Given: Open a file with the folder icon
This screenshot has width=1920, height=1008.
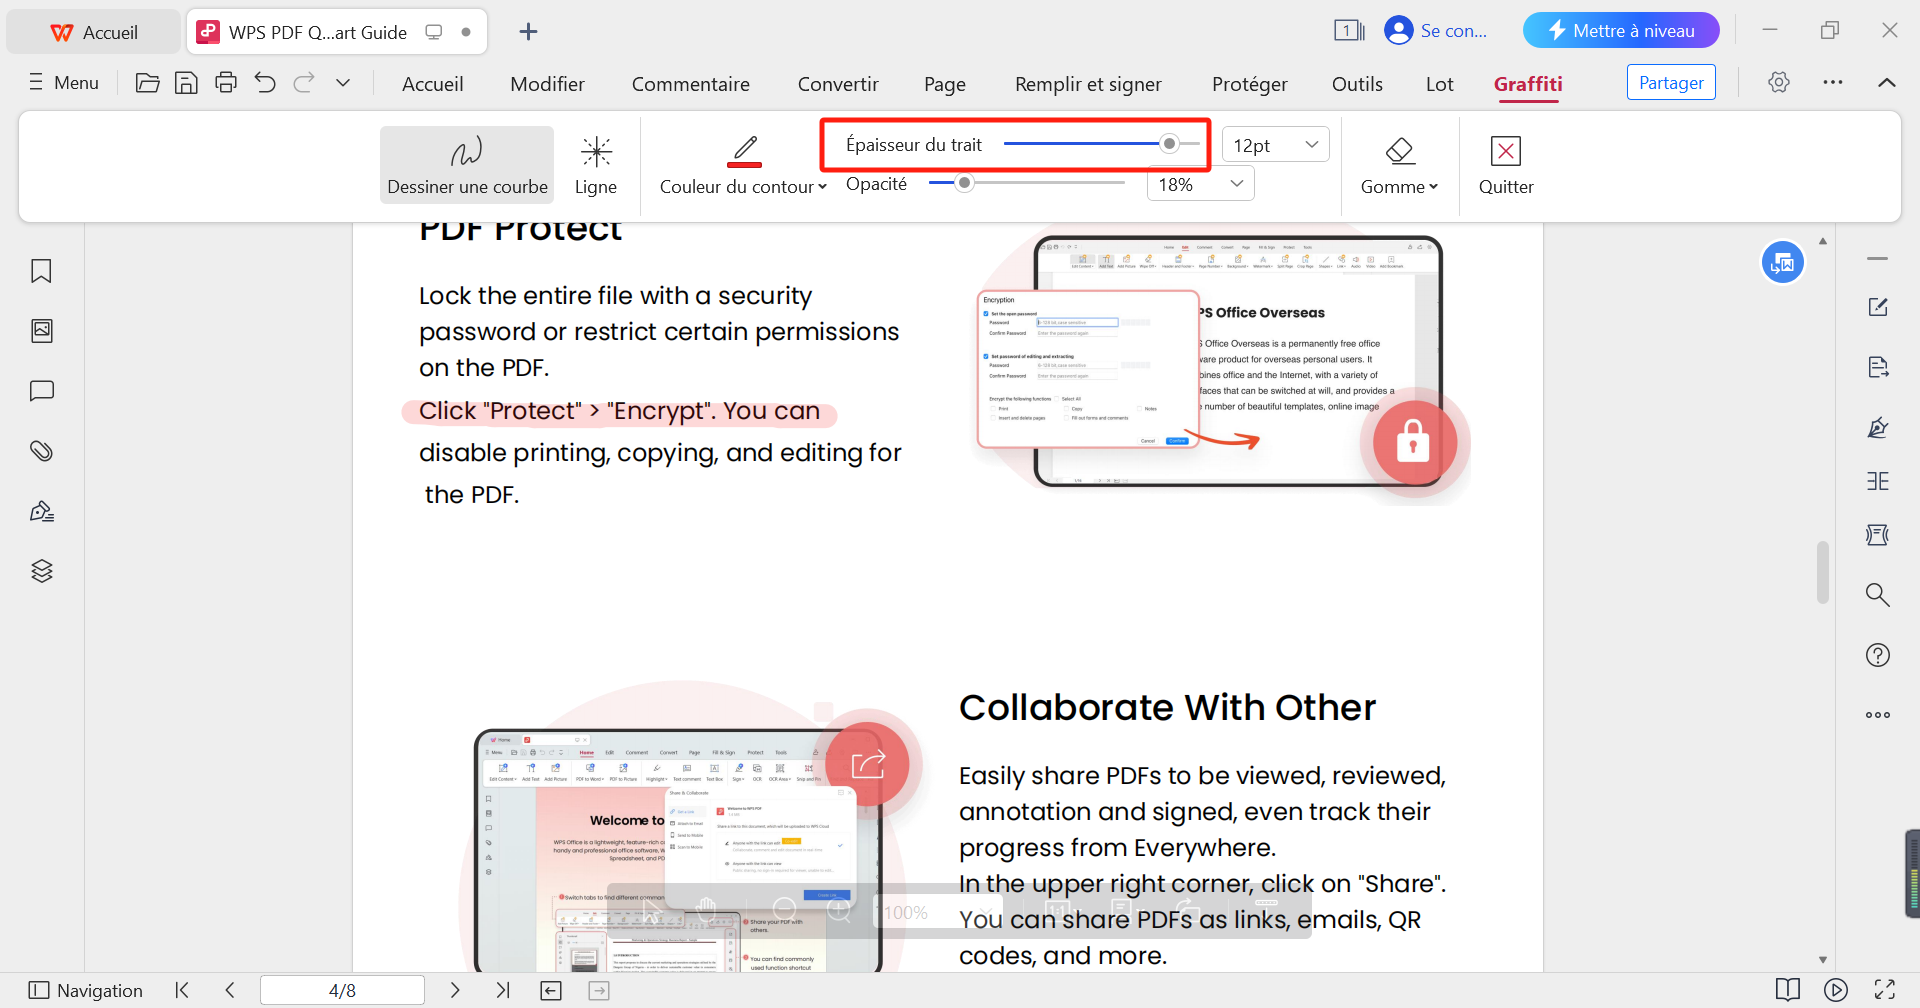Looking at the screenshot, I should coord(147,83).
